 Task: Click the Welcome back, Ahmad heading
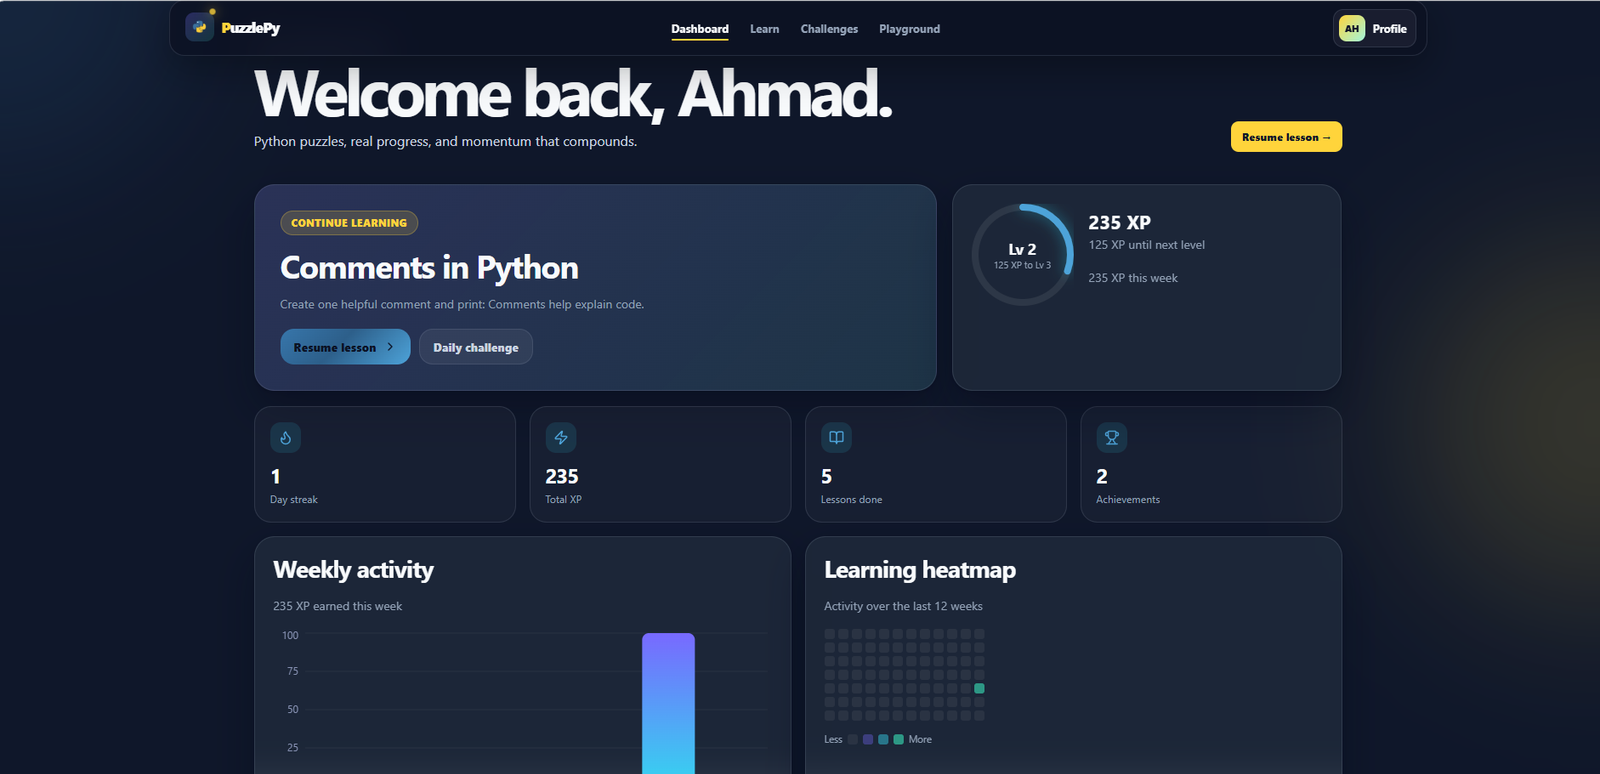coord(572,95)
